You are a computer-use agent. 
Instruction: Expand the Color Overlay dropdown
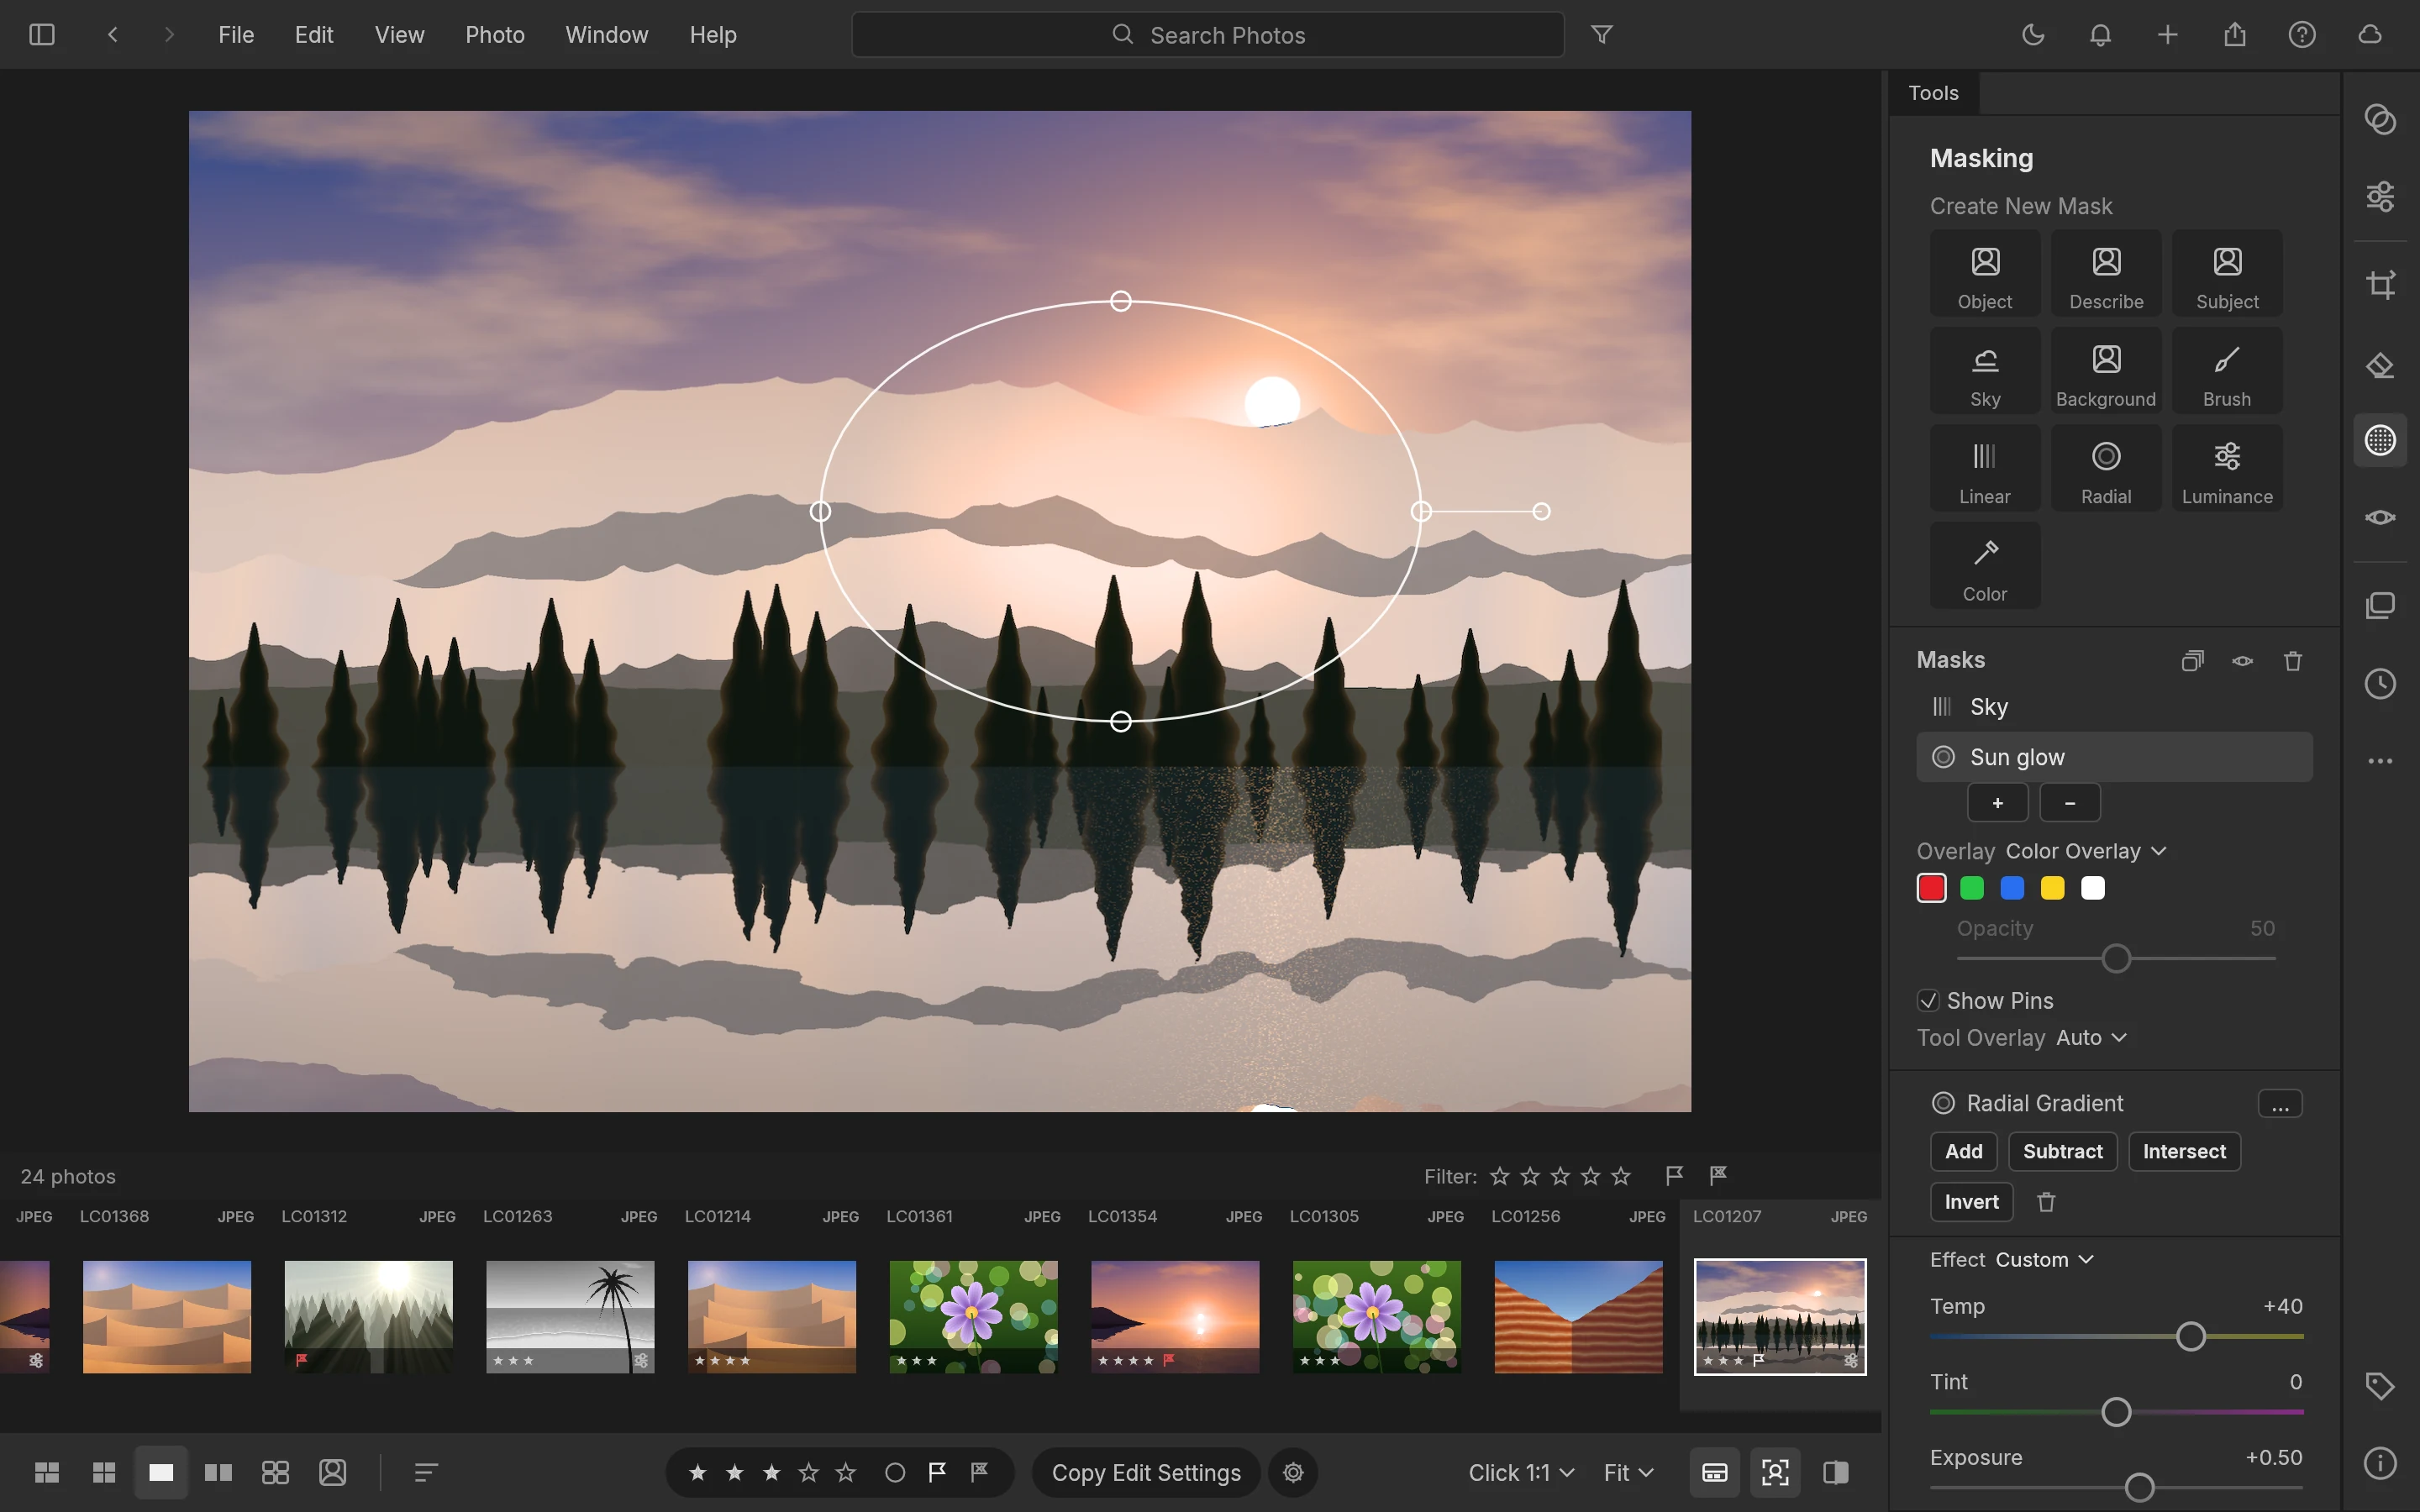point(2086,851)
